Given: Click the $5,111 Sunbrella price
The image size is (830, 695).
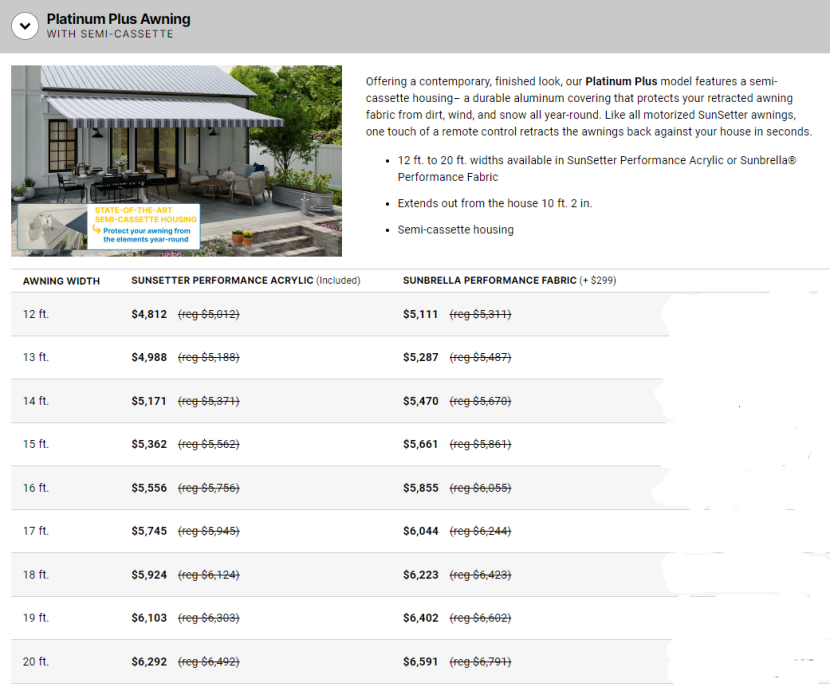Looking at the screenshot, I should 420,314.
